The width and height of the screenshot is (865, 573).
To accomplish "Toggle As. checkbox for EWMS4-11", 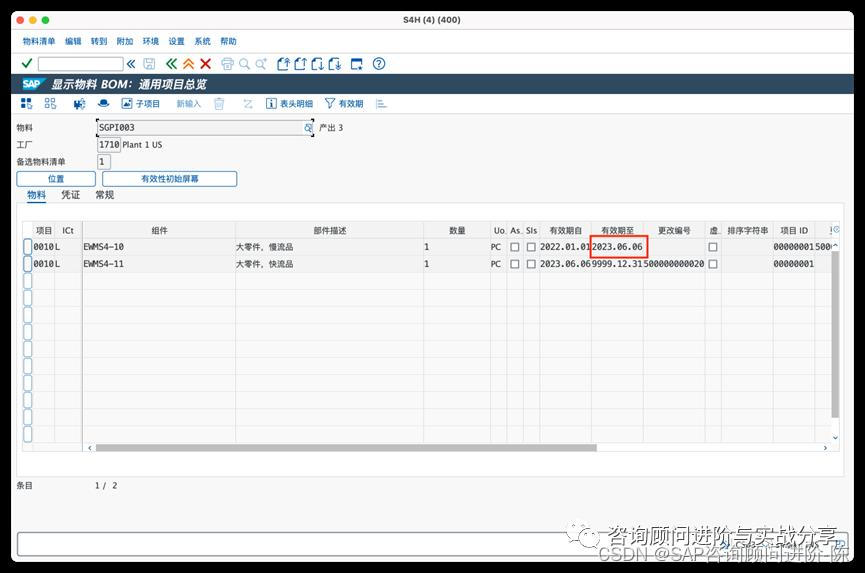I will (515, 264).
